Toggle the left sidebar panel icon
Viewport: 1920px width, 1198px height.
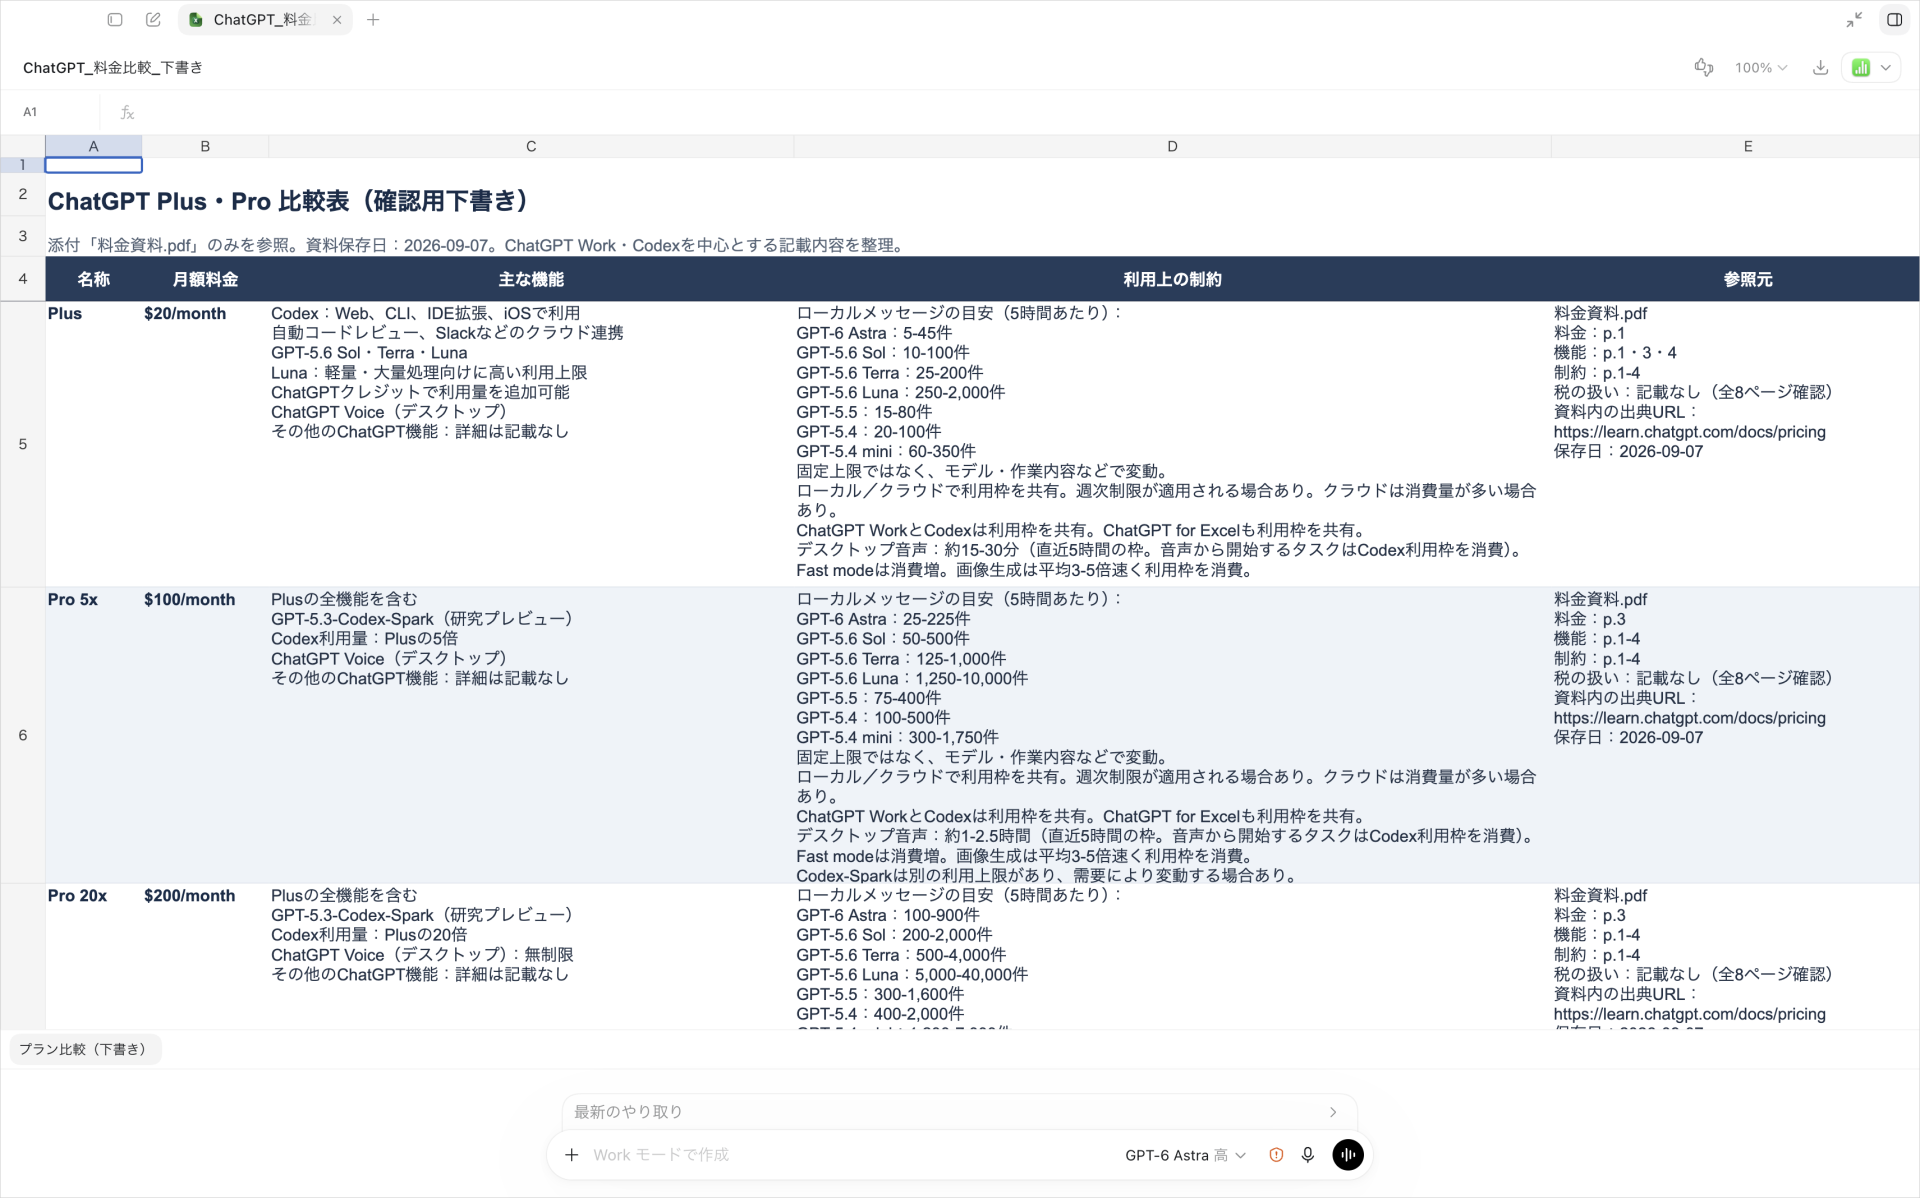pos(115,19)
